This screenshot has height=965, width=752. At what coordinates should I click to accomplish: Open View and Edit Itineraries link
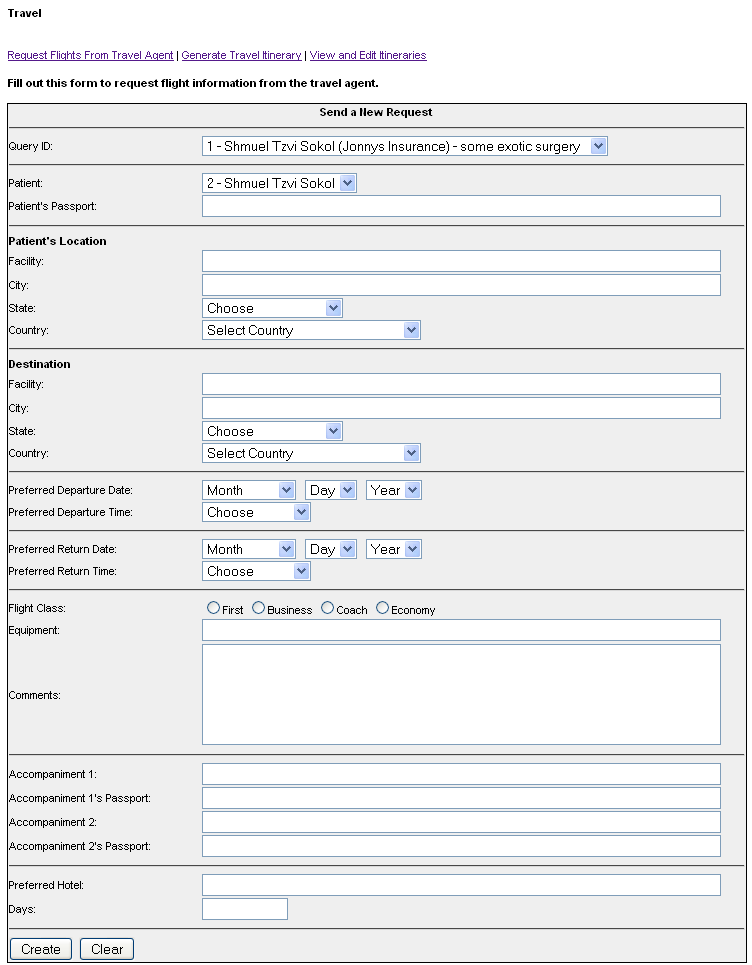368,55
